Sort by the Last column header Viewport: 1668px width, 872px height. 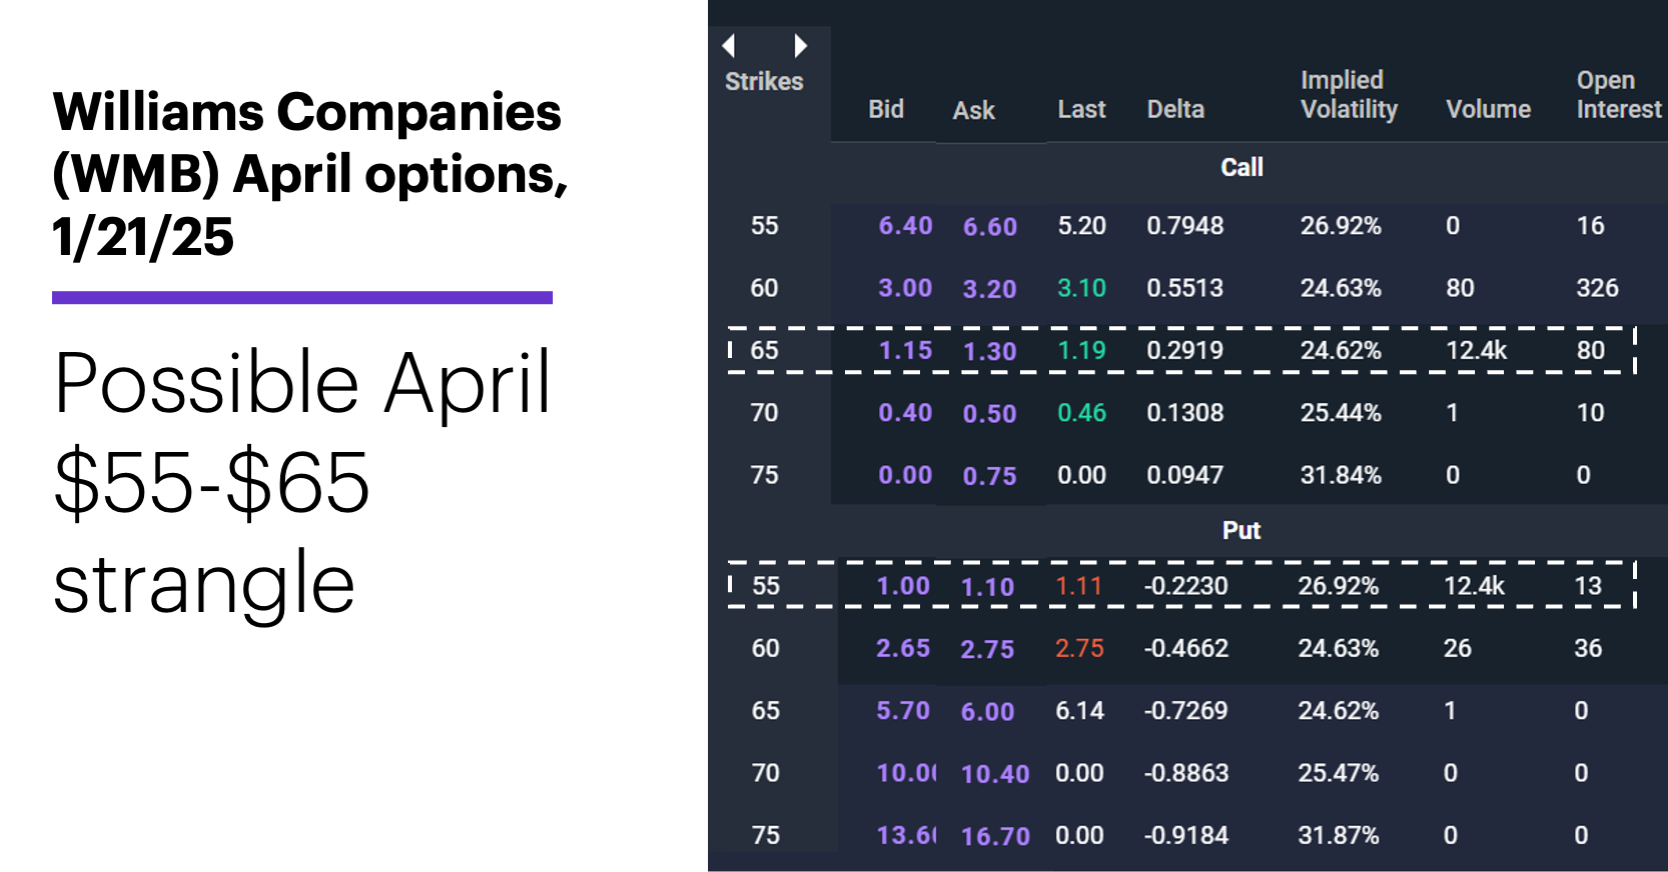(x=1081, y=110)
